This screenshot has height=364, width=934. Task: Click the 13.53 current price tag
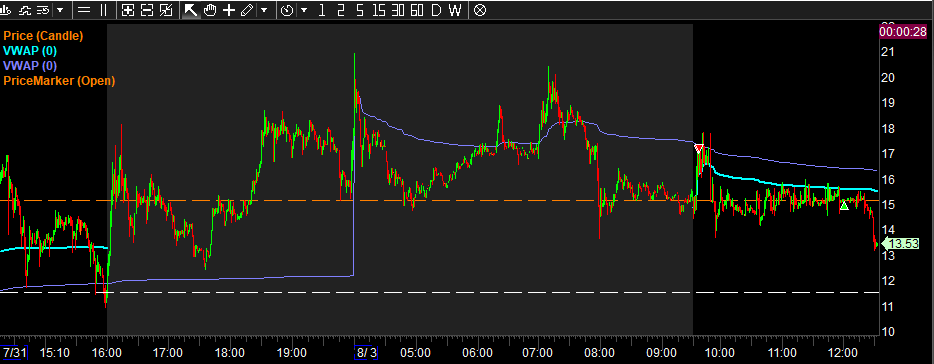tap(900, 243)
